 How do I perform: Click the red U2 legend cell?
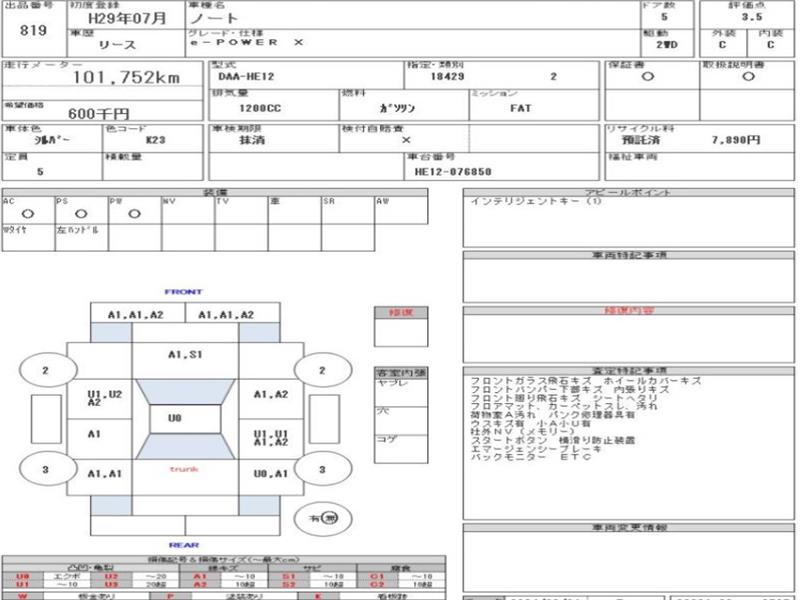point(111,576)
